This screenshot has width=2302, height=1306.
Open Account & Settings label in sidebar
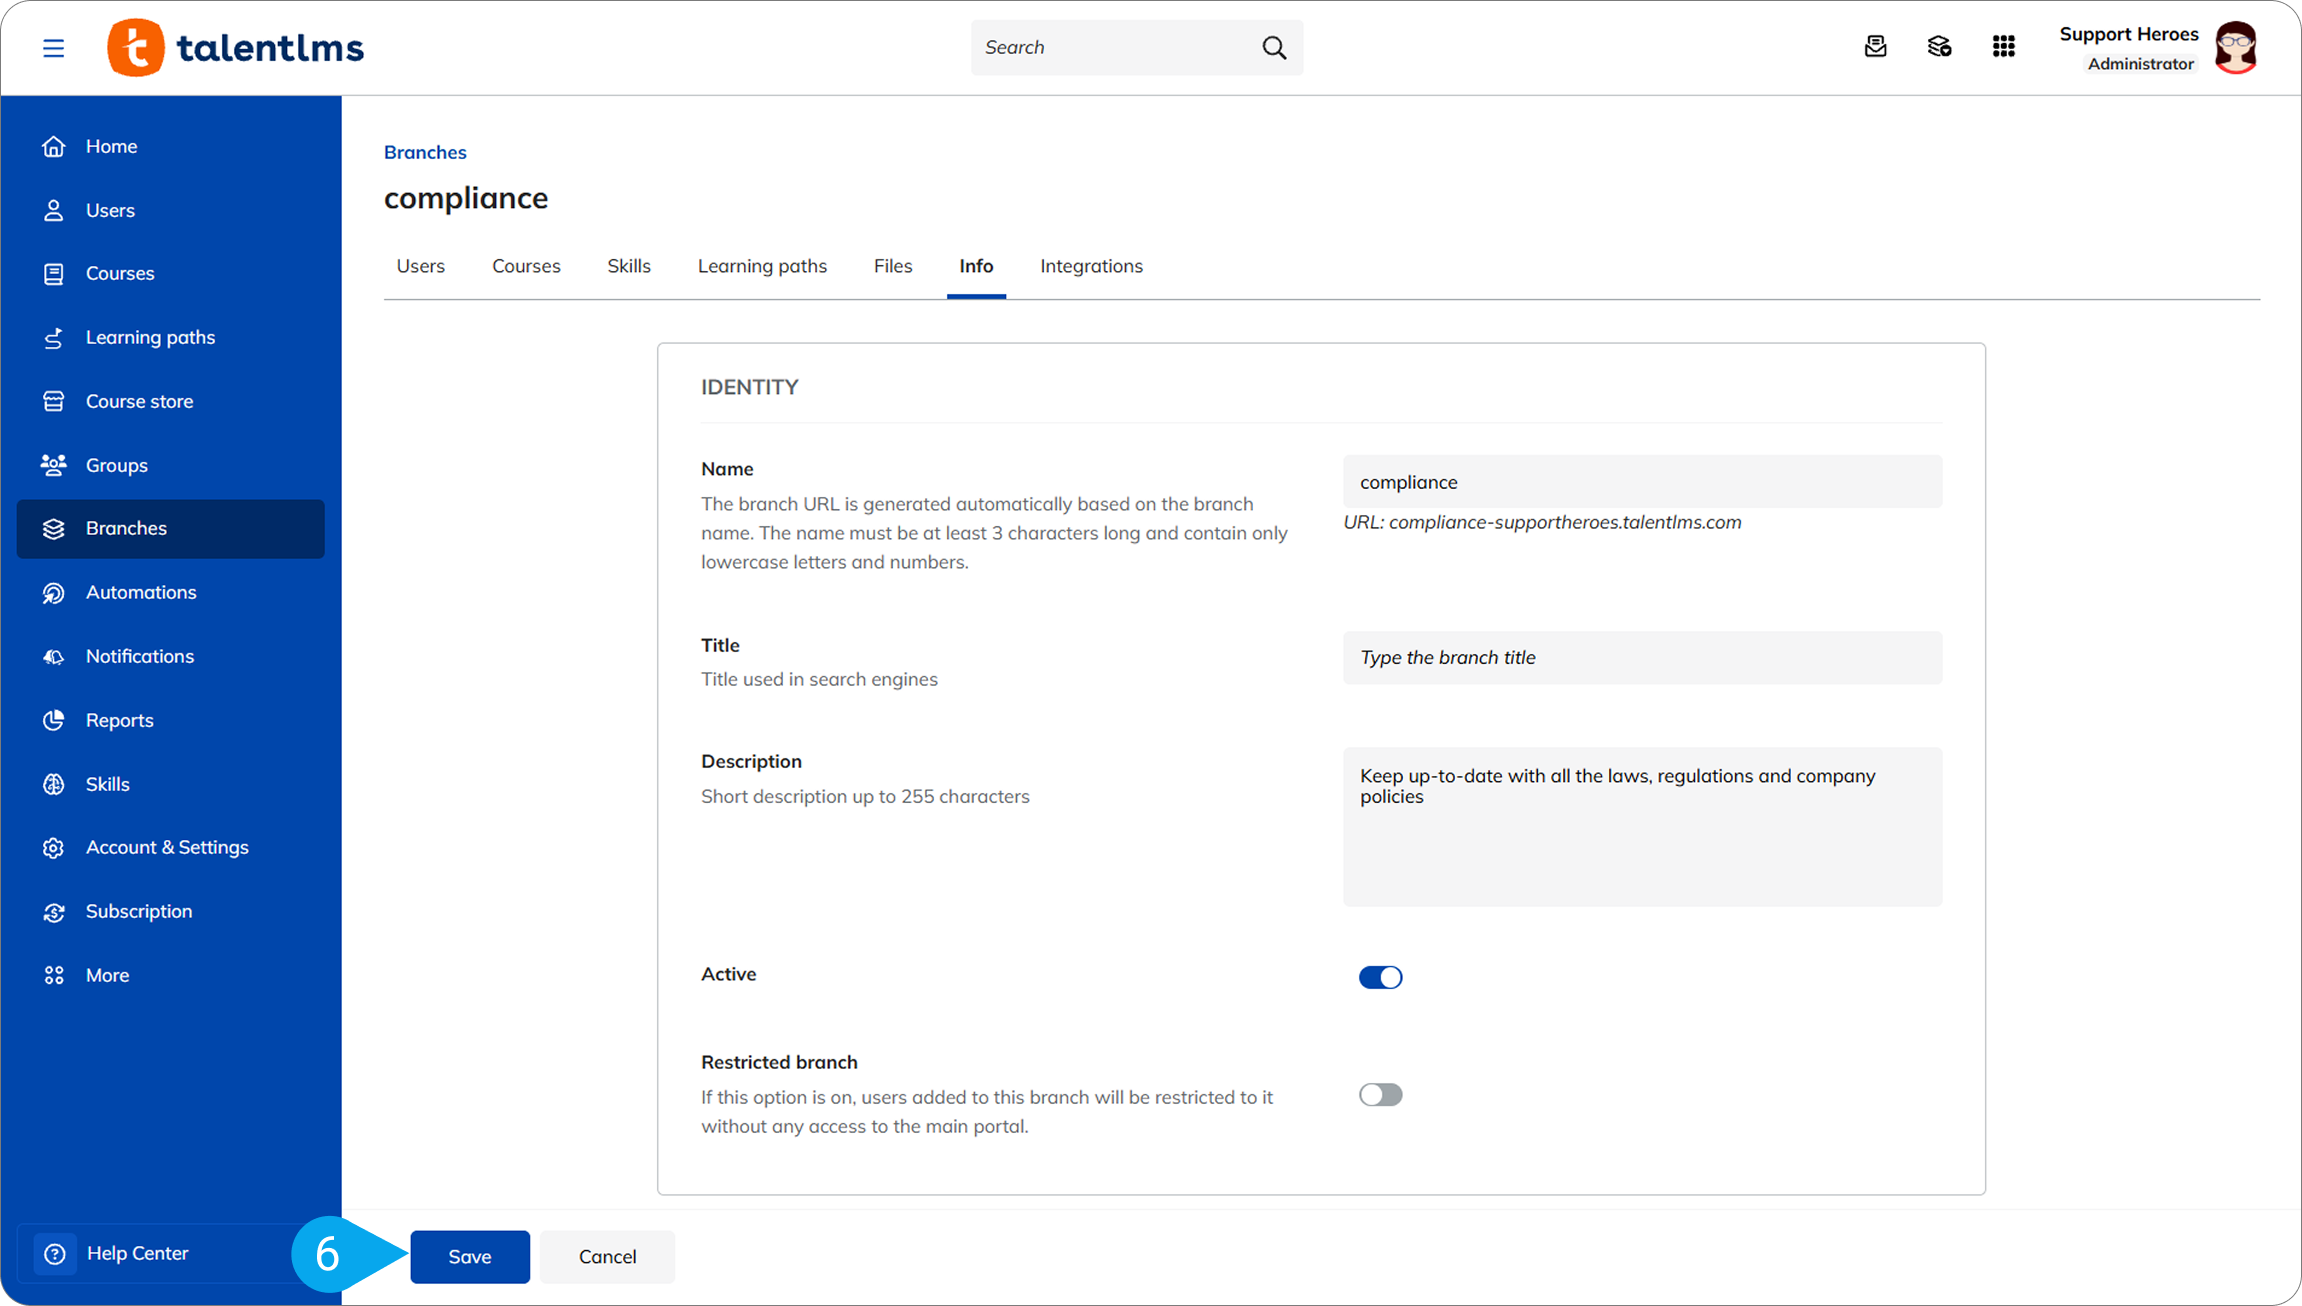(x=167, y=847)
